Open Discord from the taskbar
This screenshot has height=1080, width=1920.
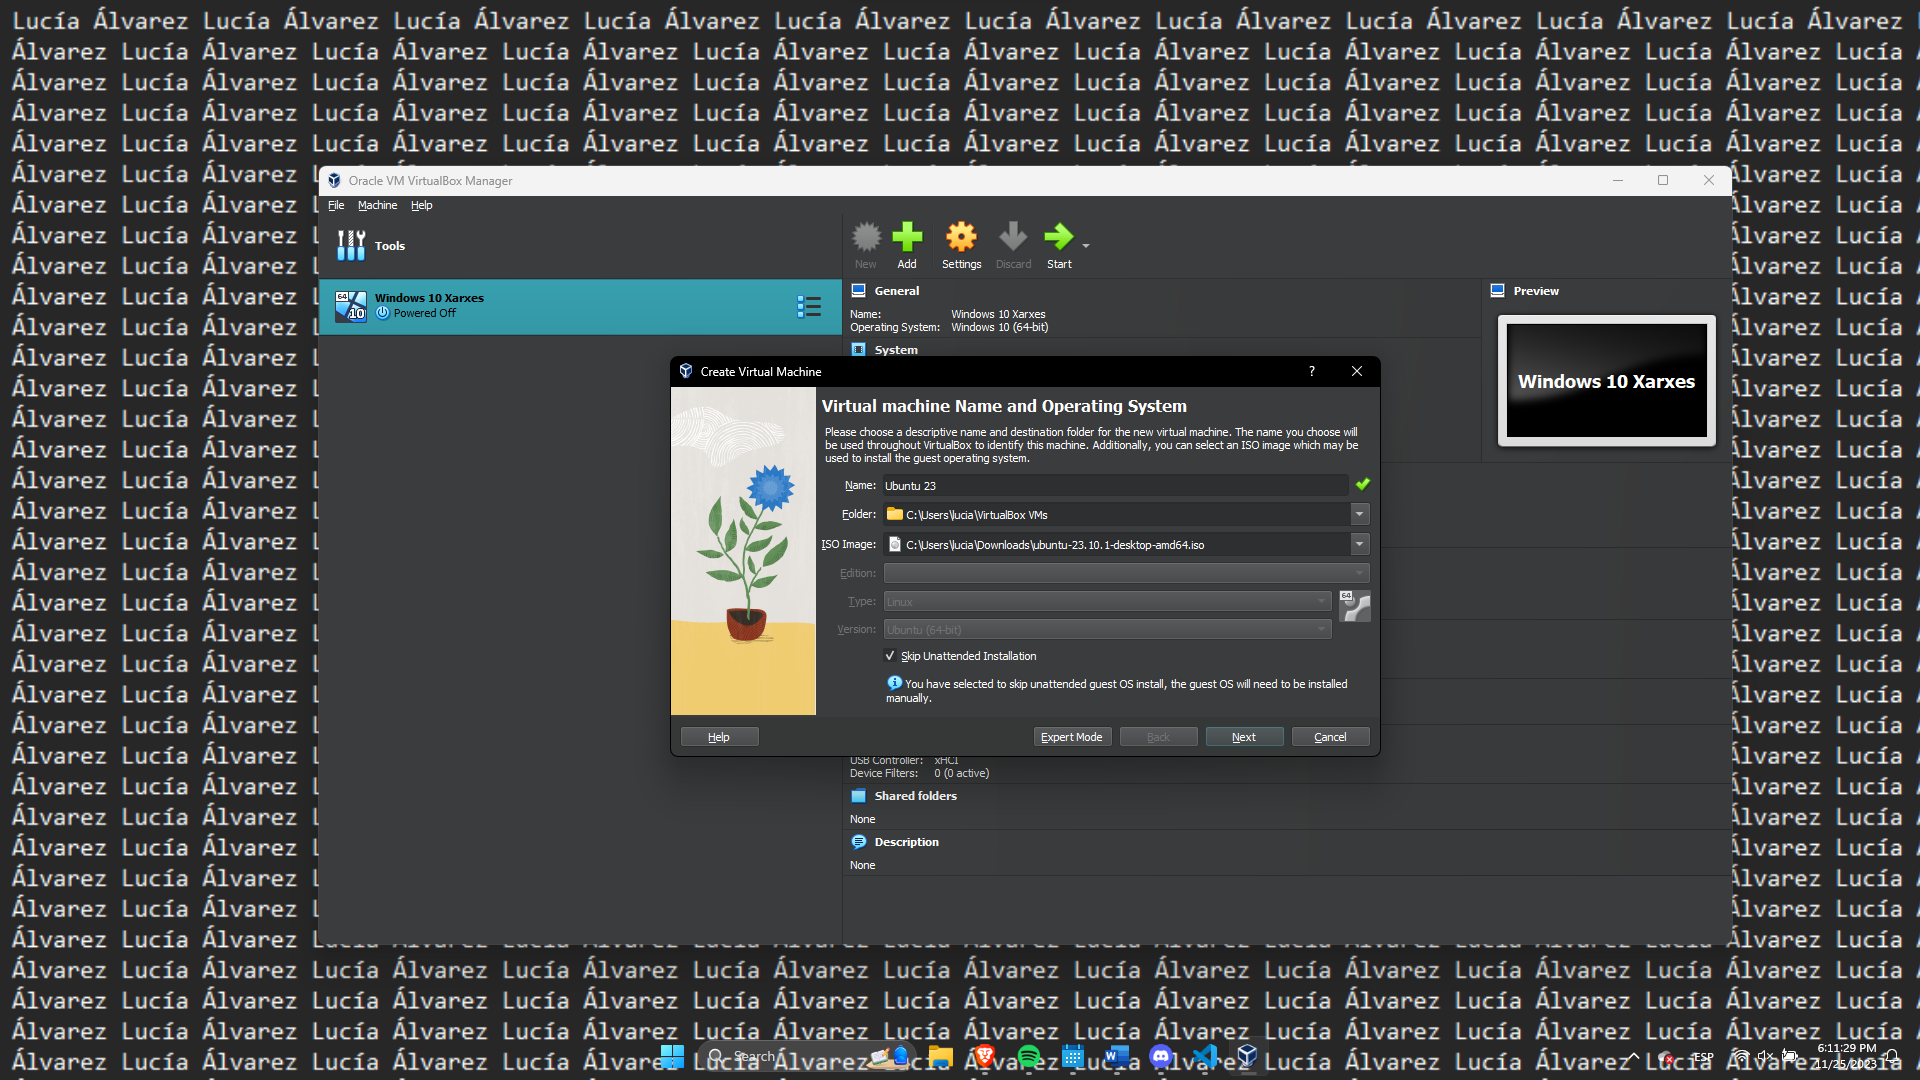[x=1161, y=1056]
